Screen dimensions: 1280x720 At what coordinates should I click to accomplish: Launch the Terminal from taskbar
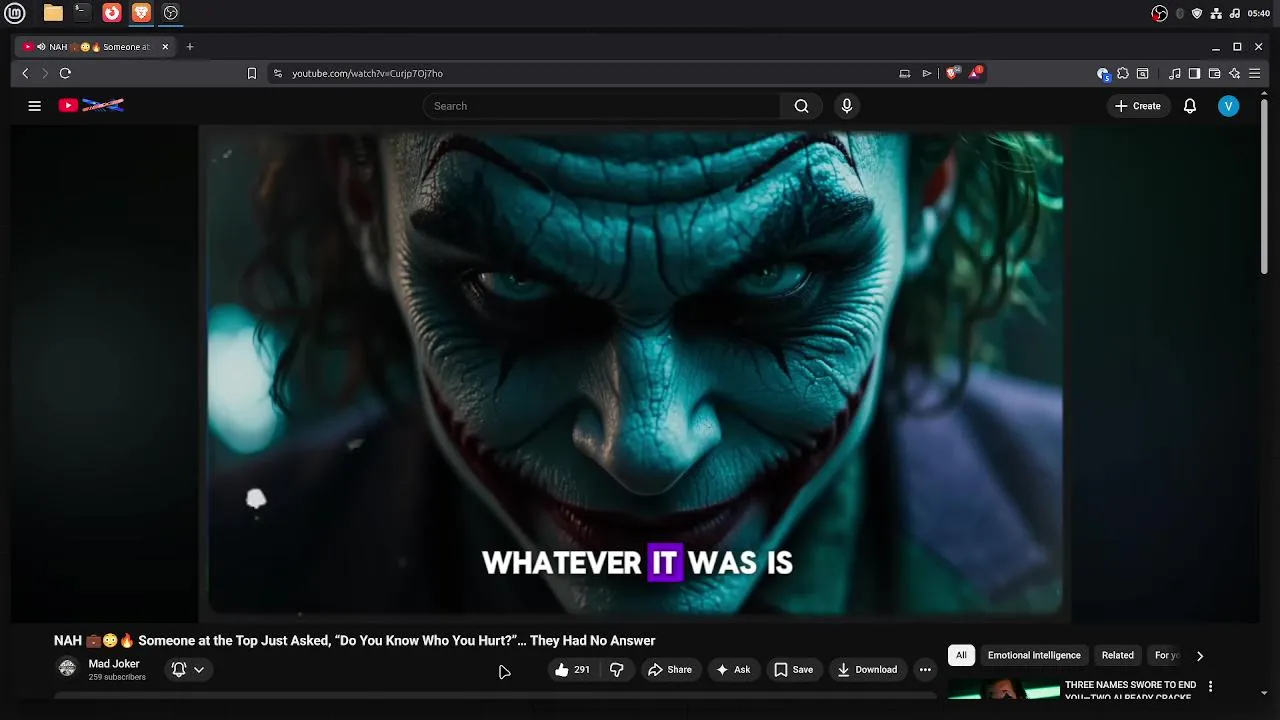[82, 13]
